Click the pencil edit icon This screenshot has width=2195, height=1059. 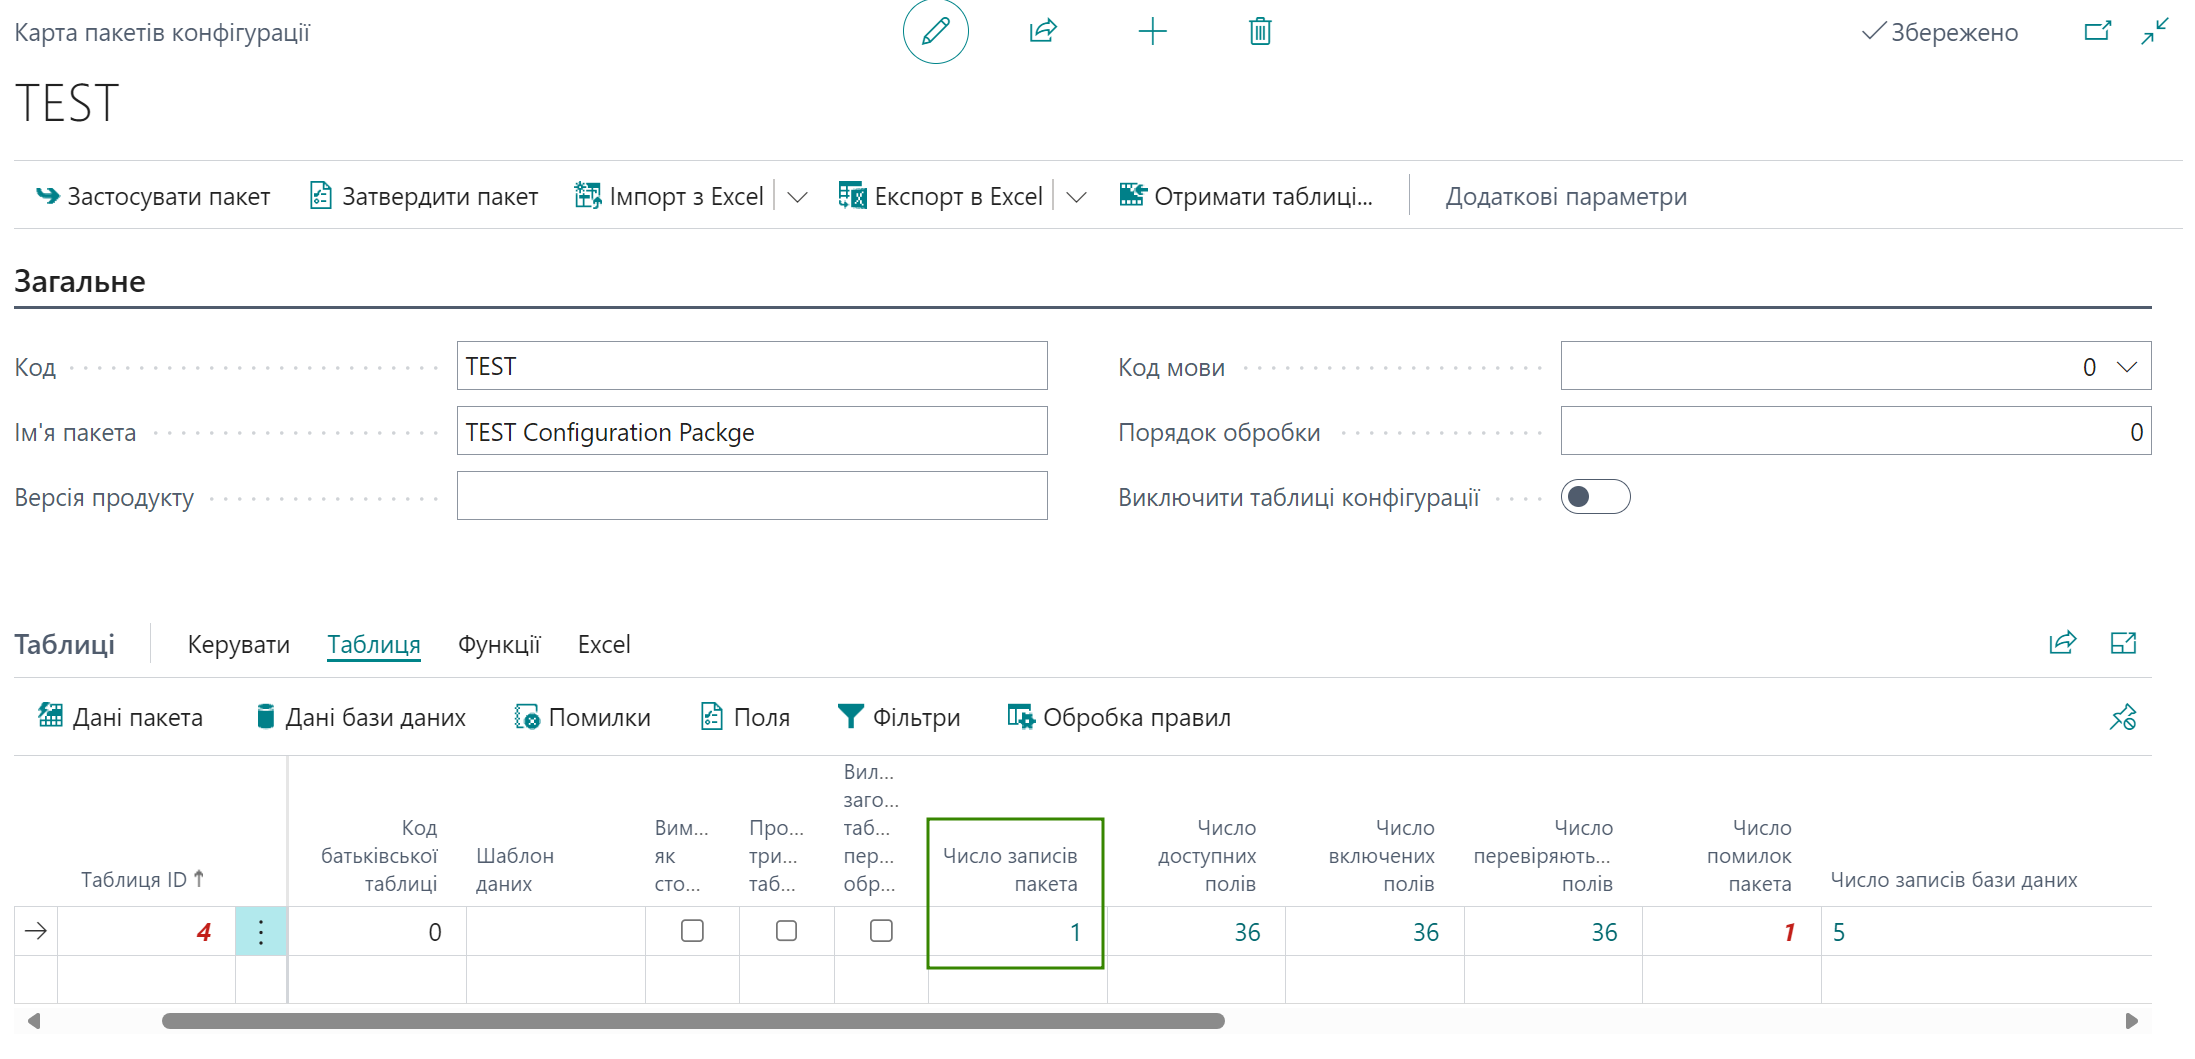[935, 32]
